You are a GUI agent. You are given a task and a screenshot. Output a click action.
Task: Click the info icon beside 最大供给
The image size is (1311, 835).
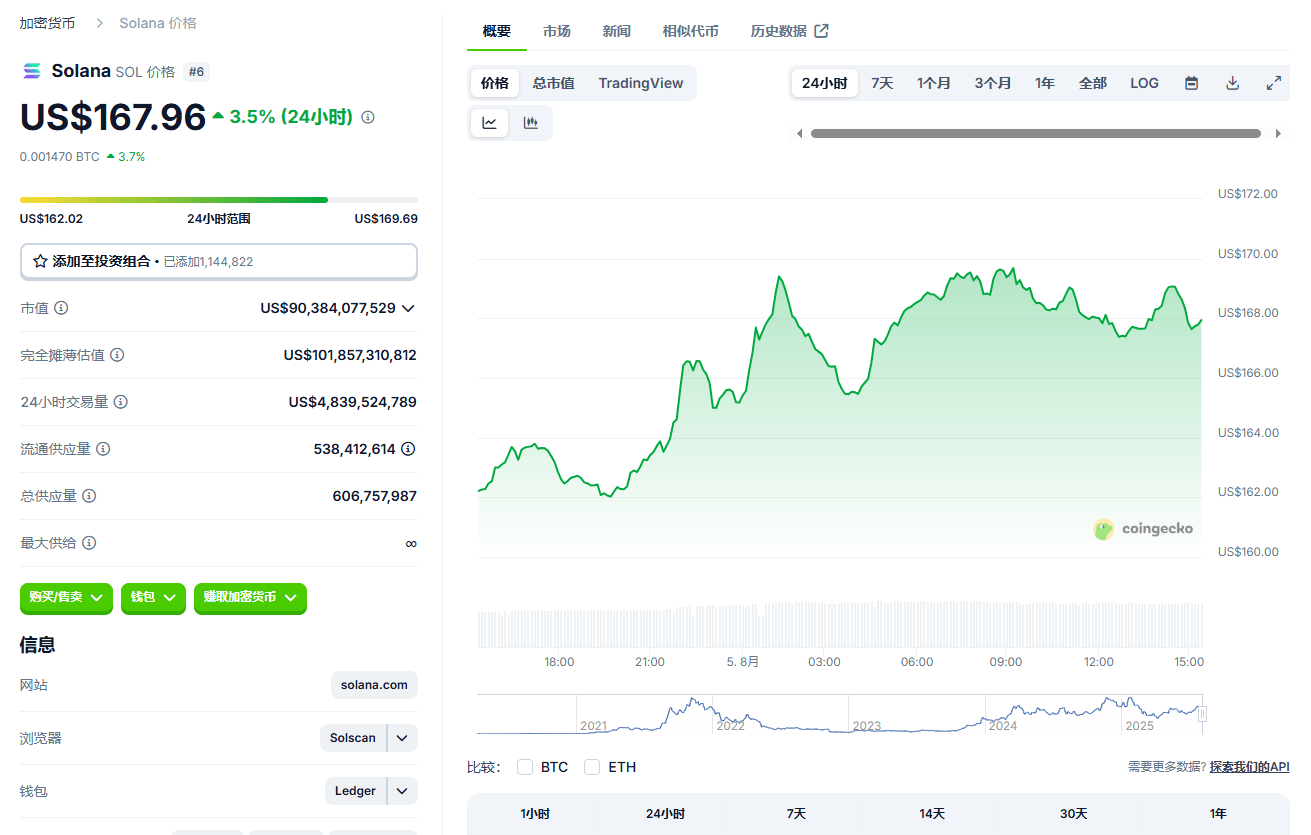[89, 543]
